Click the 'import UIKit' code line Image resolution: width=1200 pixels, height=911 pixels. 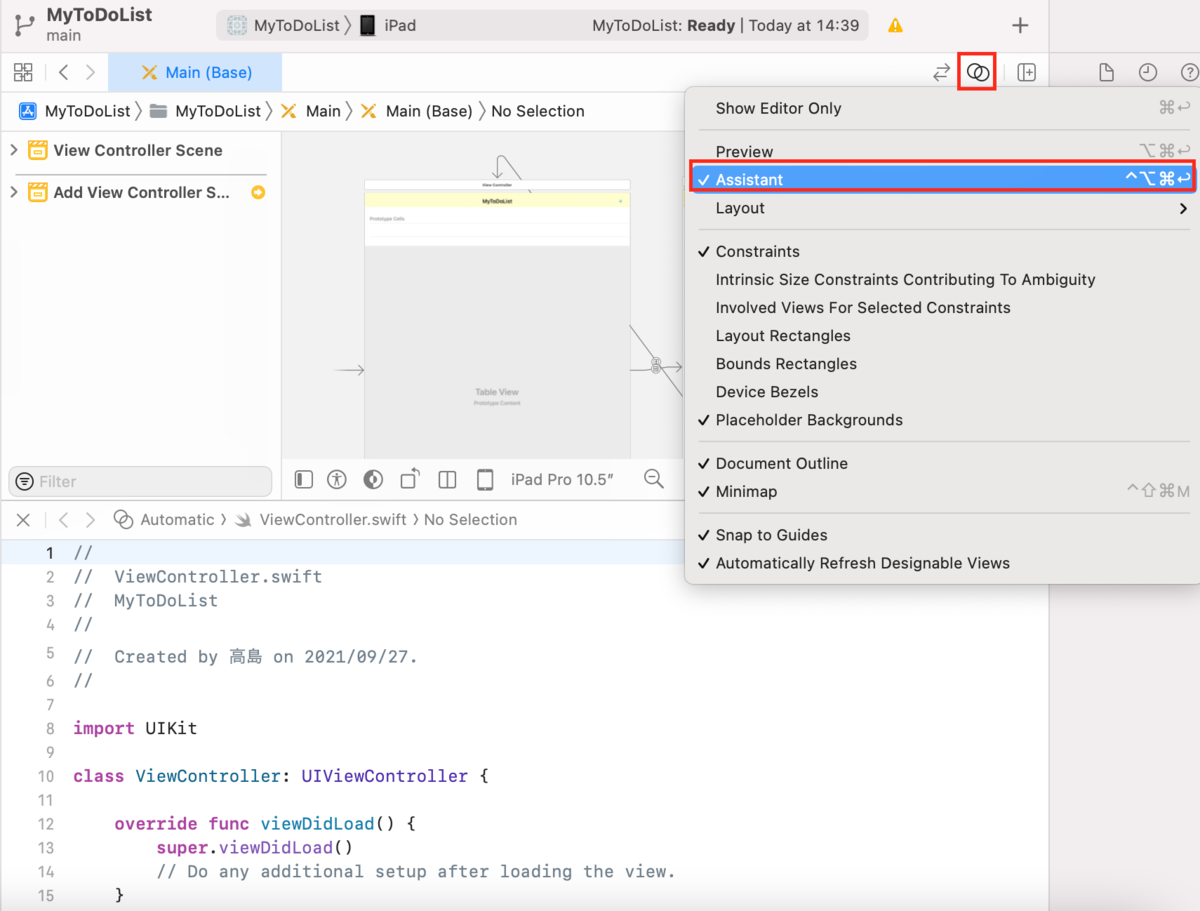[135, 728]
